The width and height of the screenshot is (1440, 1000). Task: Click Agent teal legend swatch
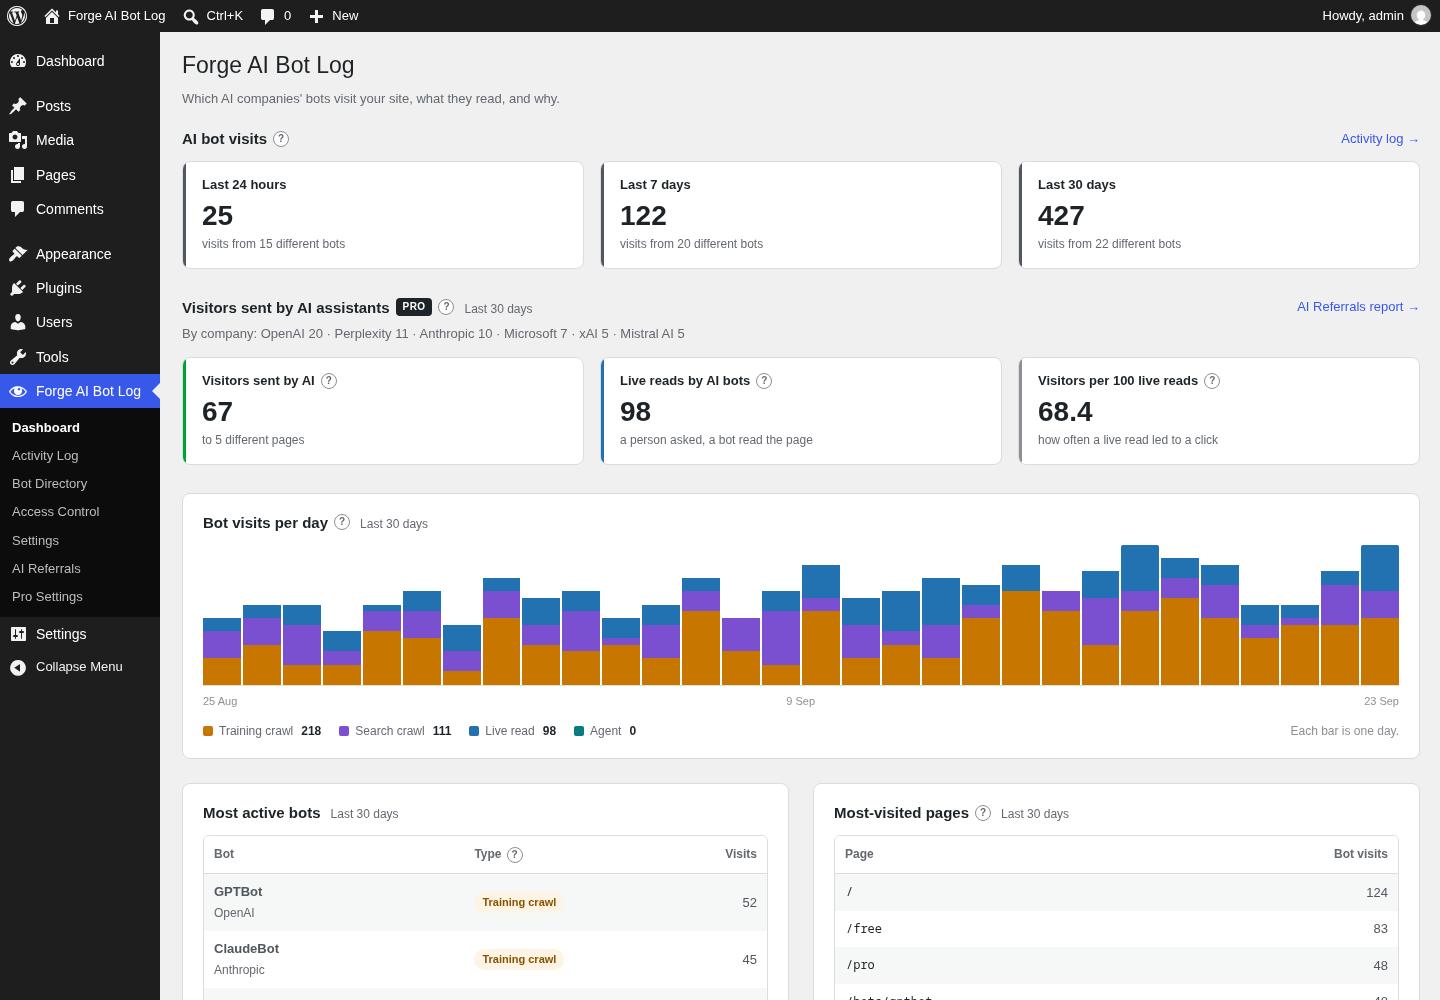[579, 731]
